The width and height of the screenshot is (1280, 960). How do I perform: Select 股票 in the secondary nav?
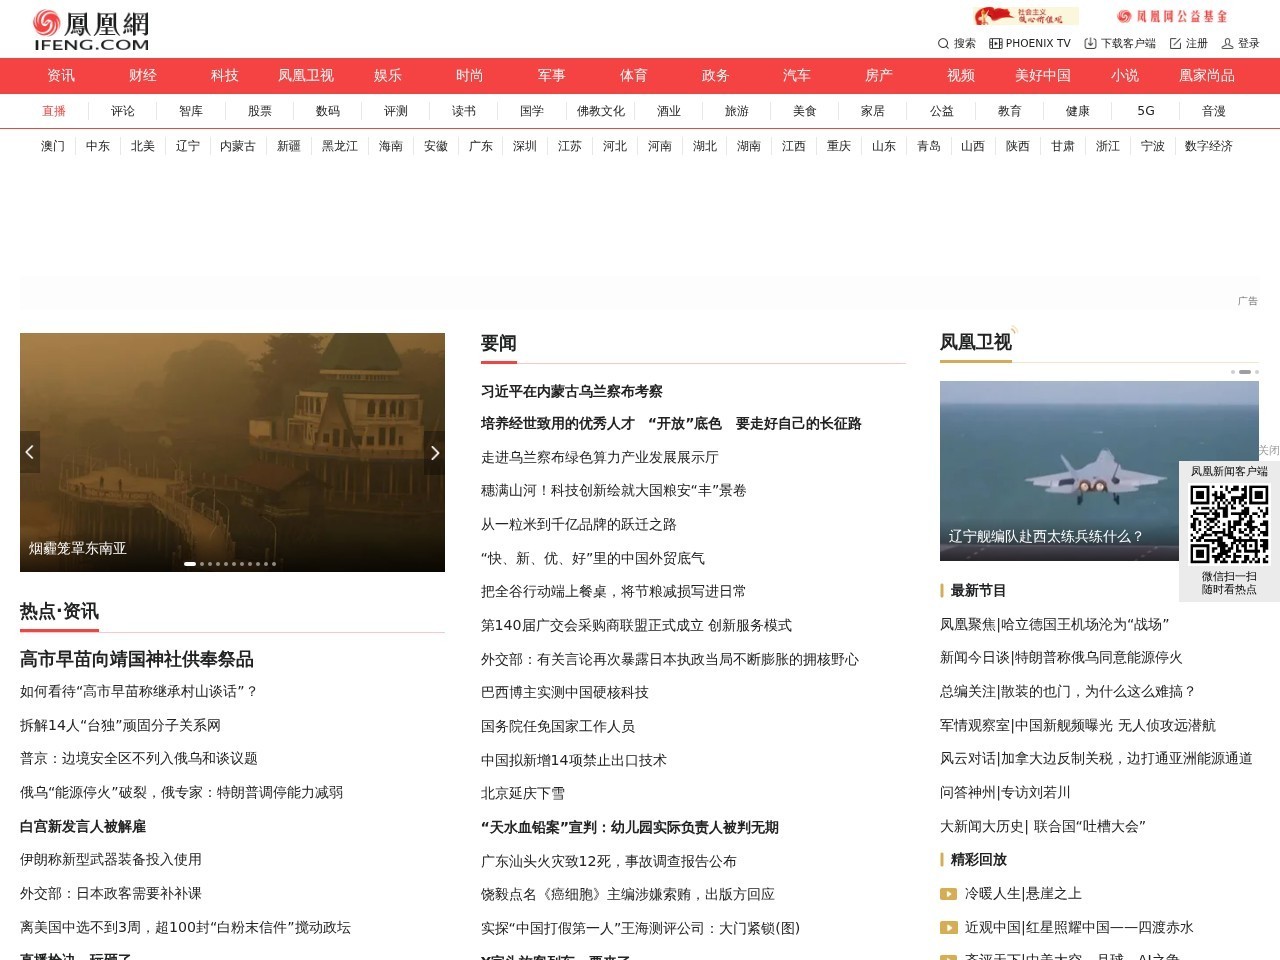click(260, 111)
